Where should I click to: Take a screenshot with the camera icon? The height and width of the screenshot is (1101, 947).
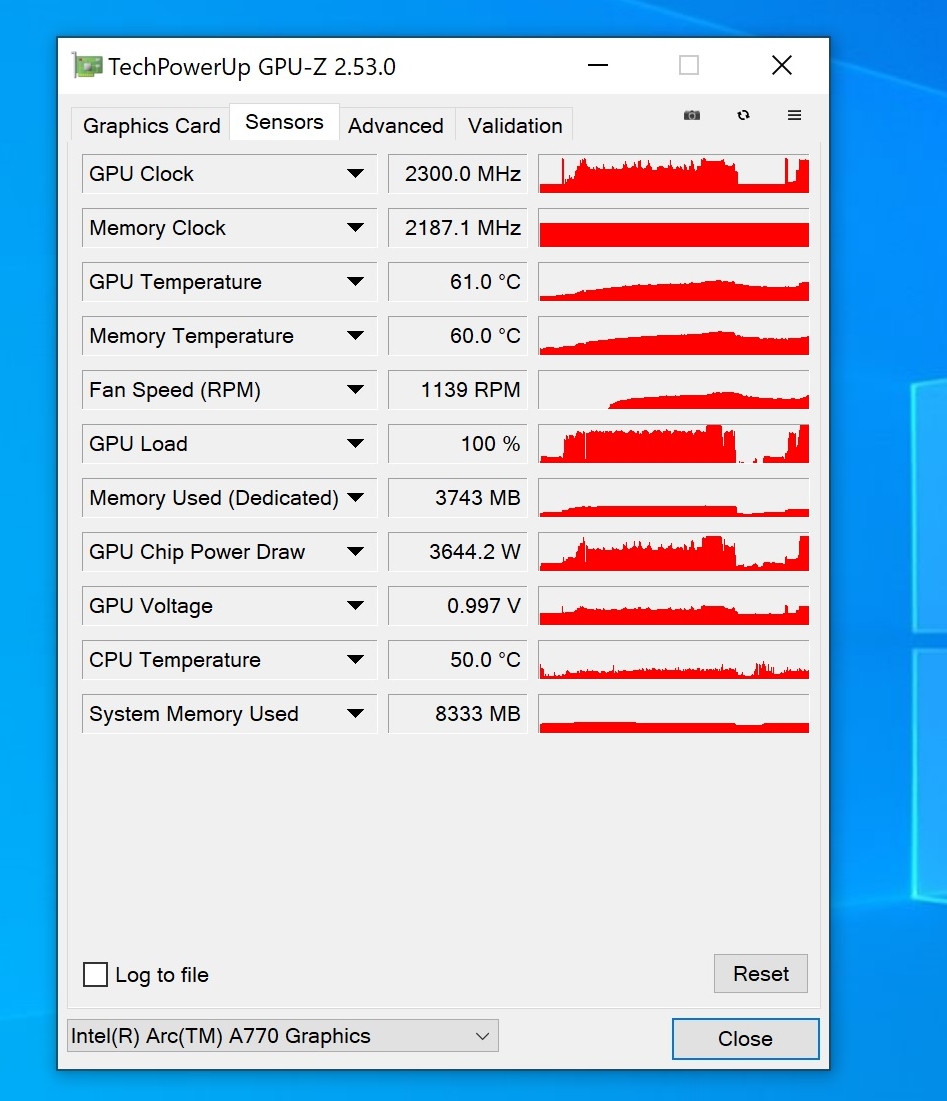[x=691, y=115]
